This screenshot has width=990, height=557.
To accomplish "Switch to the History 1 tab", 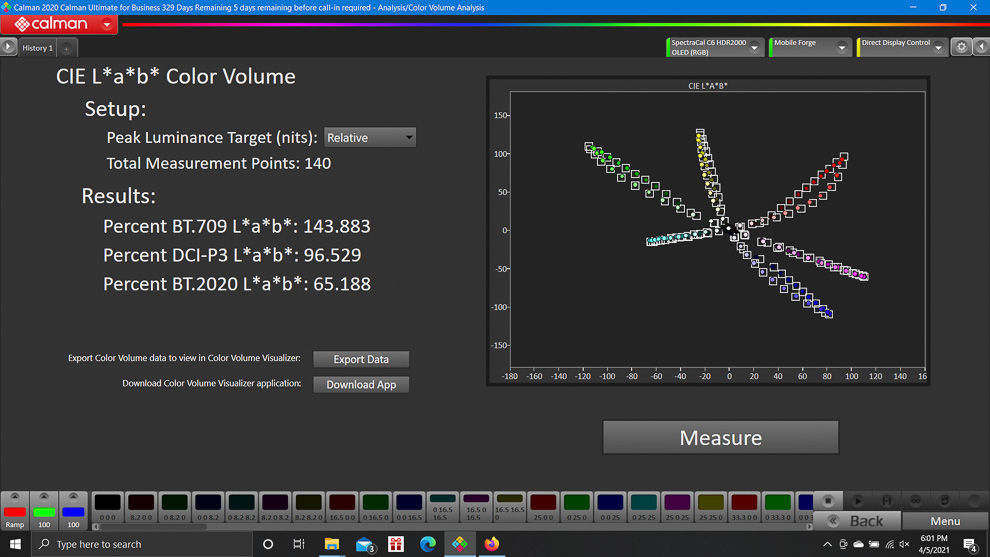I will pos(37,48).
